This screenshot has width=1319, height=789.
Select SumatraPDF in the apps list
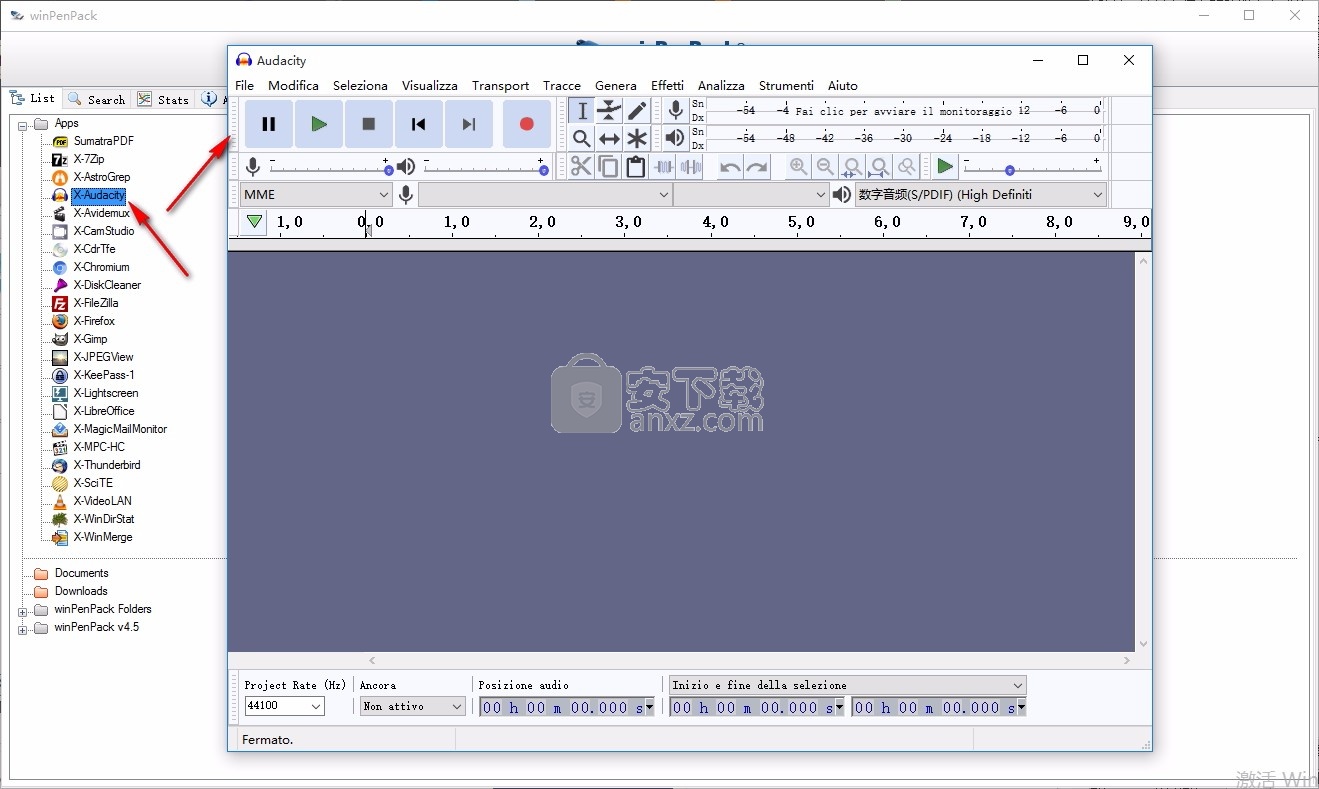click(x=103, y=141)
